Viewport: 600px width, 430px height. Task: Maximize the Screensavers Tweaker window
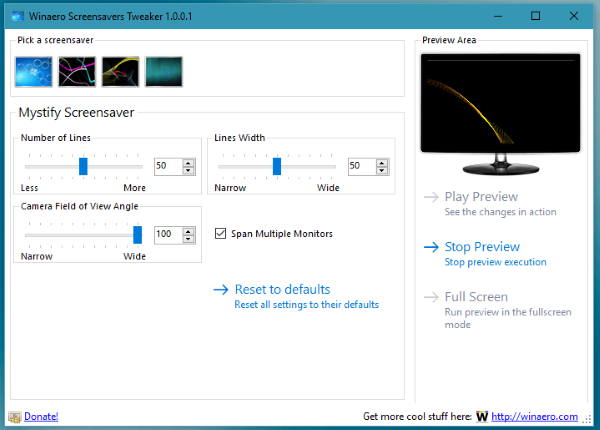tap(535, 16)
